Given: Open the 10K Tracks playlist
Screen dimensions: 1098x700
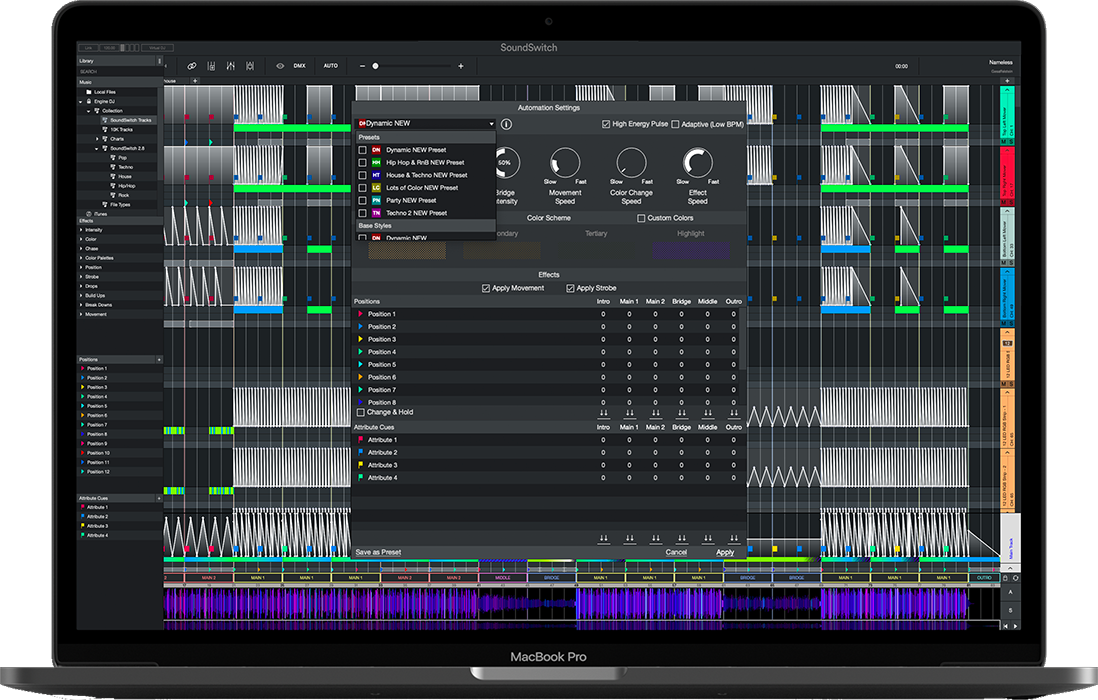Looking at the screenshot, I should coord(121,130).
